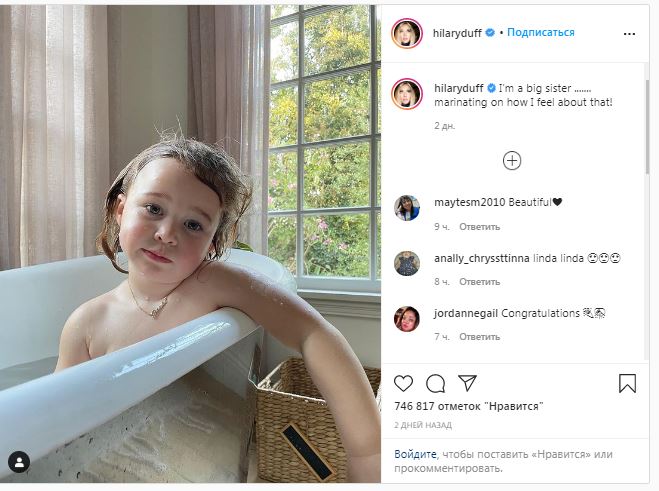Click the '2 дней назад' post timestamp

coord(423,425)
